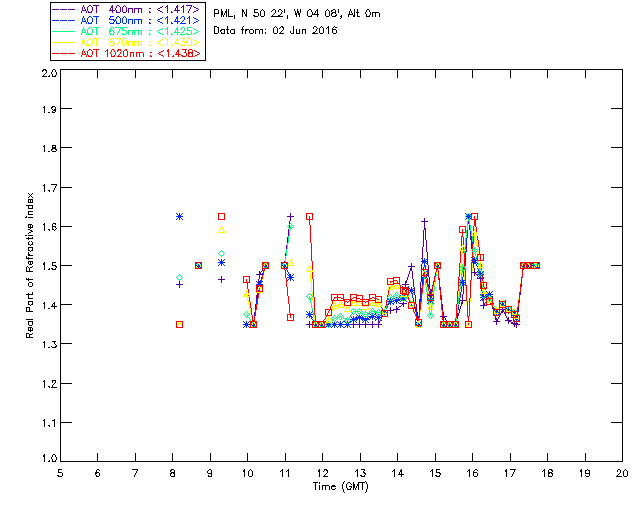The image size is (640, 512).
Task: Click the x-axis label 12
Action: (322, 473)
